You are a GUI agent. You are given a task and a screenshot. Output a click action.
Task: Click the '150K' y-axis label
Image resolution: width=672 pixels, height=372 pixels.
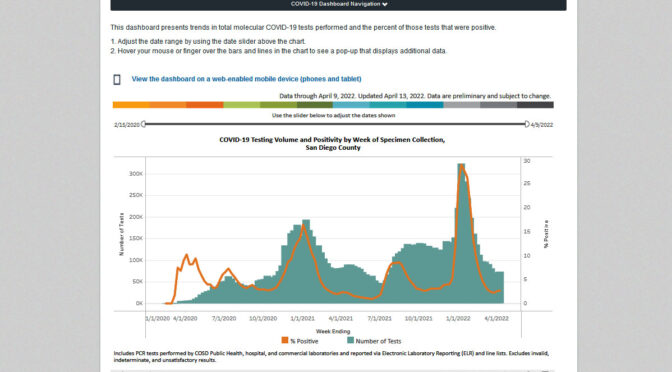pyautogui.click(x=136, y=238)
